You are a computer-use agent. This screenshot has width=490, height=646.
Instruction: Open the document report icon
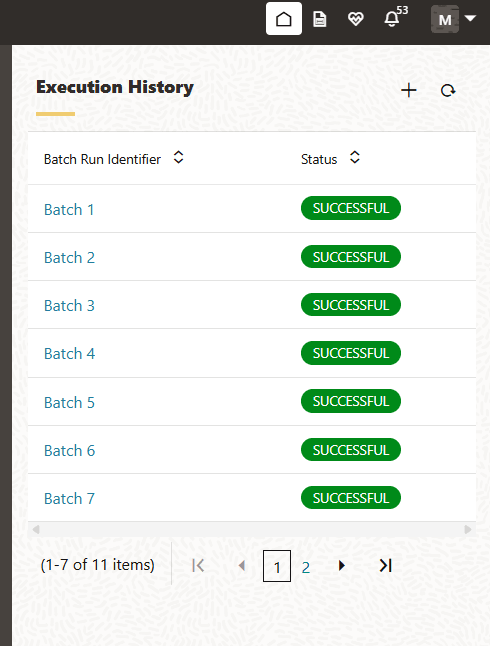coord(319,19)
